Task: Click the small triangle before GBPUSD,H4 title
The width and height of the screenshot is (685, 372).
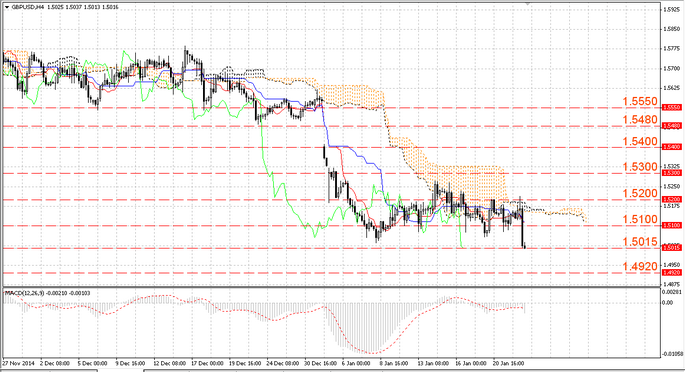Action: (x=7, y=7)
